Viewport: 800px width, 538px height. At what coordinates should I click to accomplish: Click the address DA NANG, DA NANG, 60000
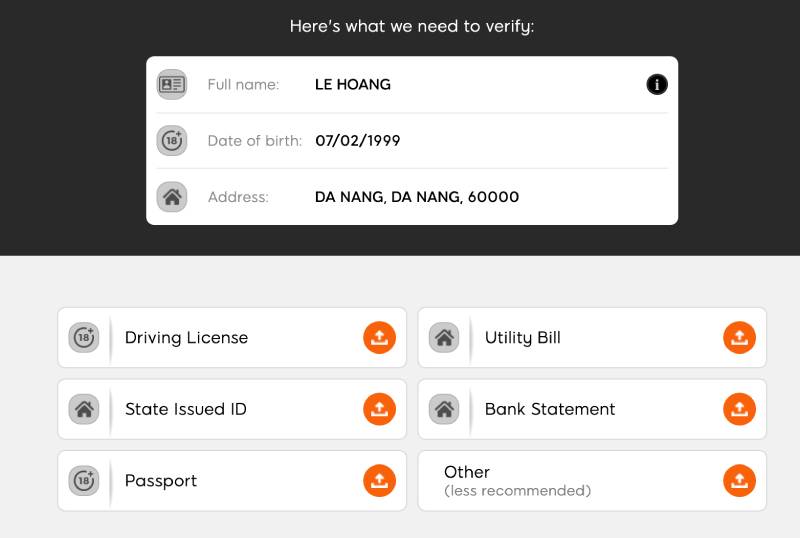[x=417, y=197]
